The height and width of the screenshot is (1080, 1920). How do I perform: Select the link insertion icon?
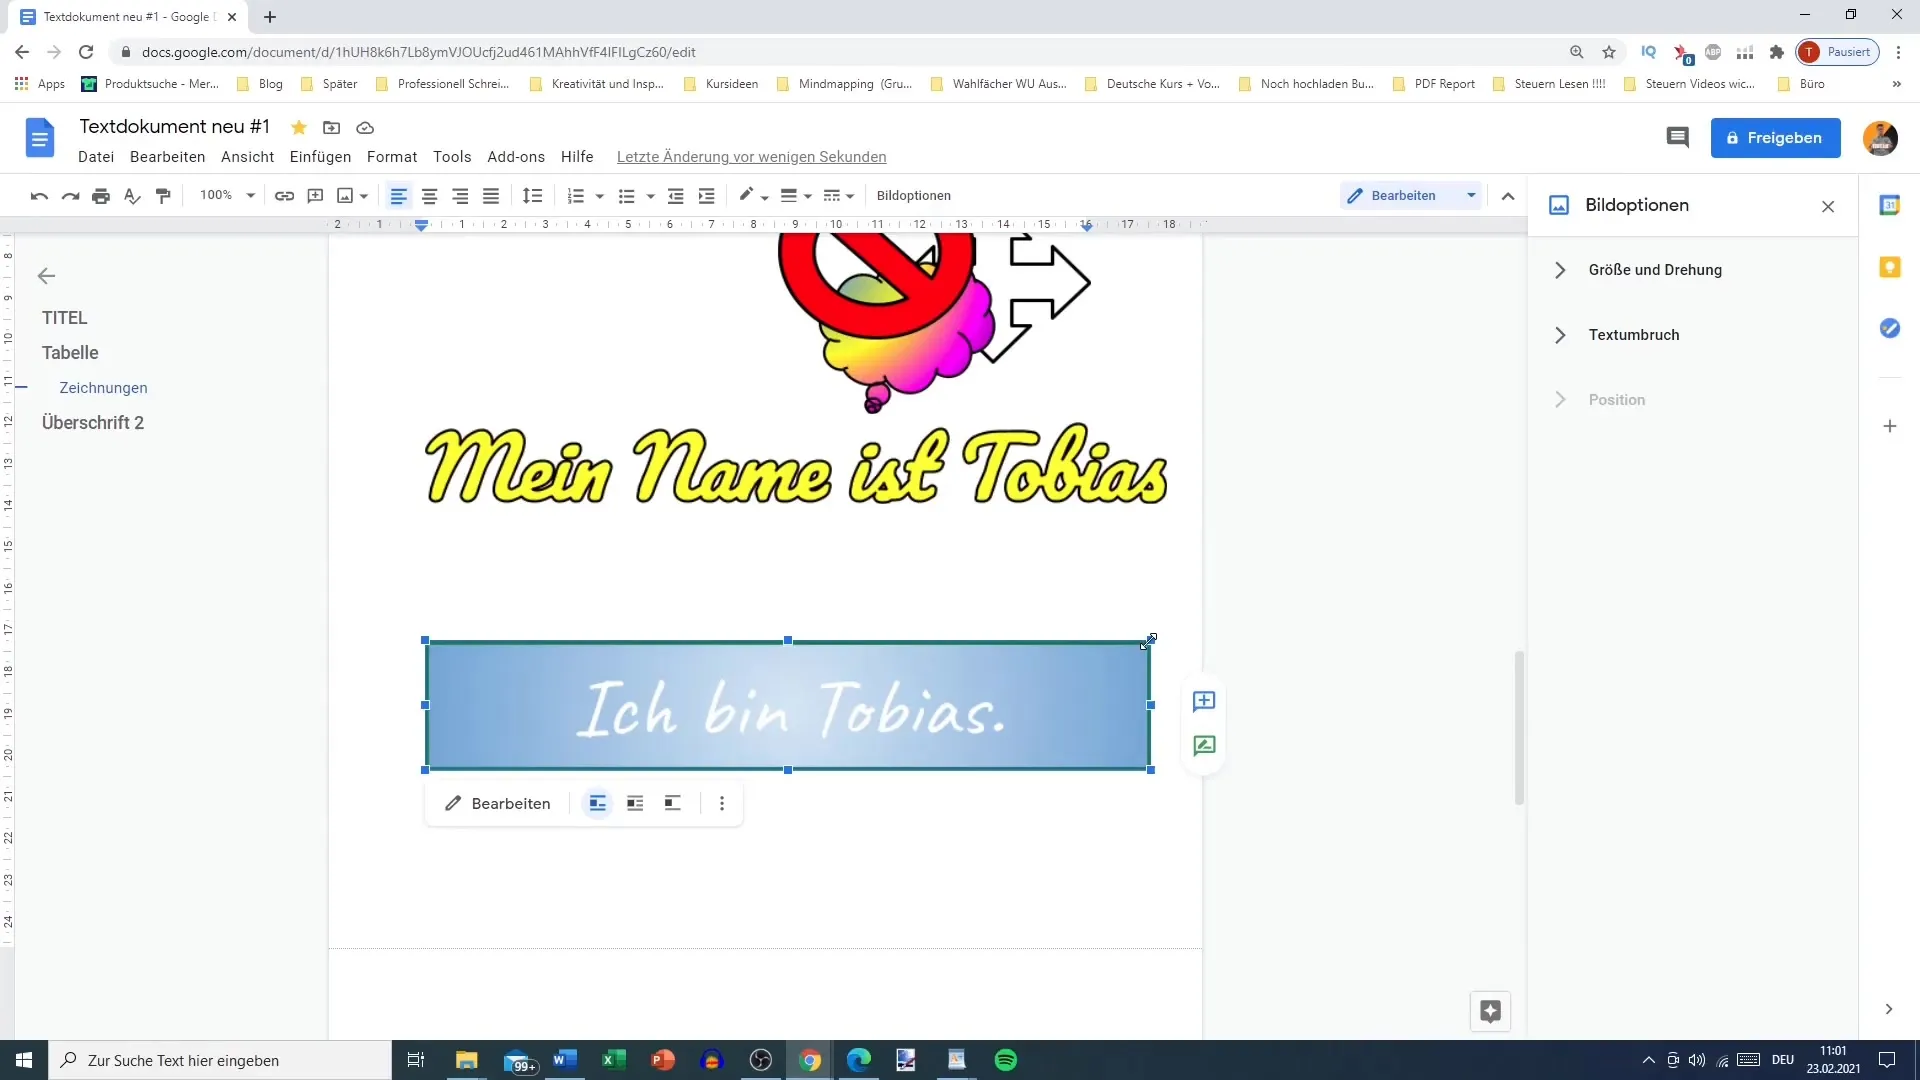[284, 195]
